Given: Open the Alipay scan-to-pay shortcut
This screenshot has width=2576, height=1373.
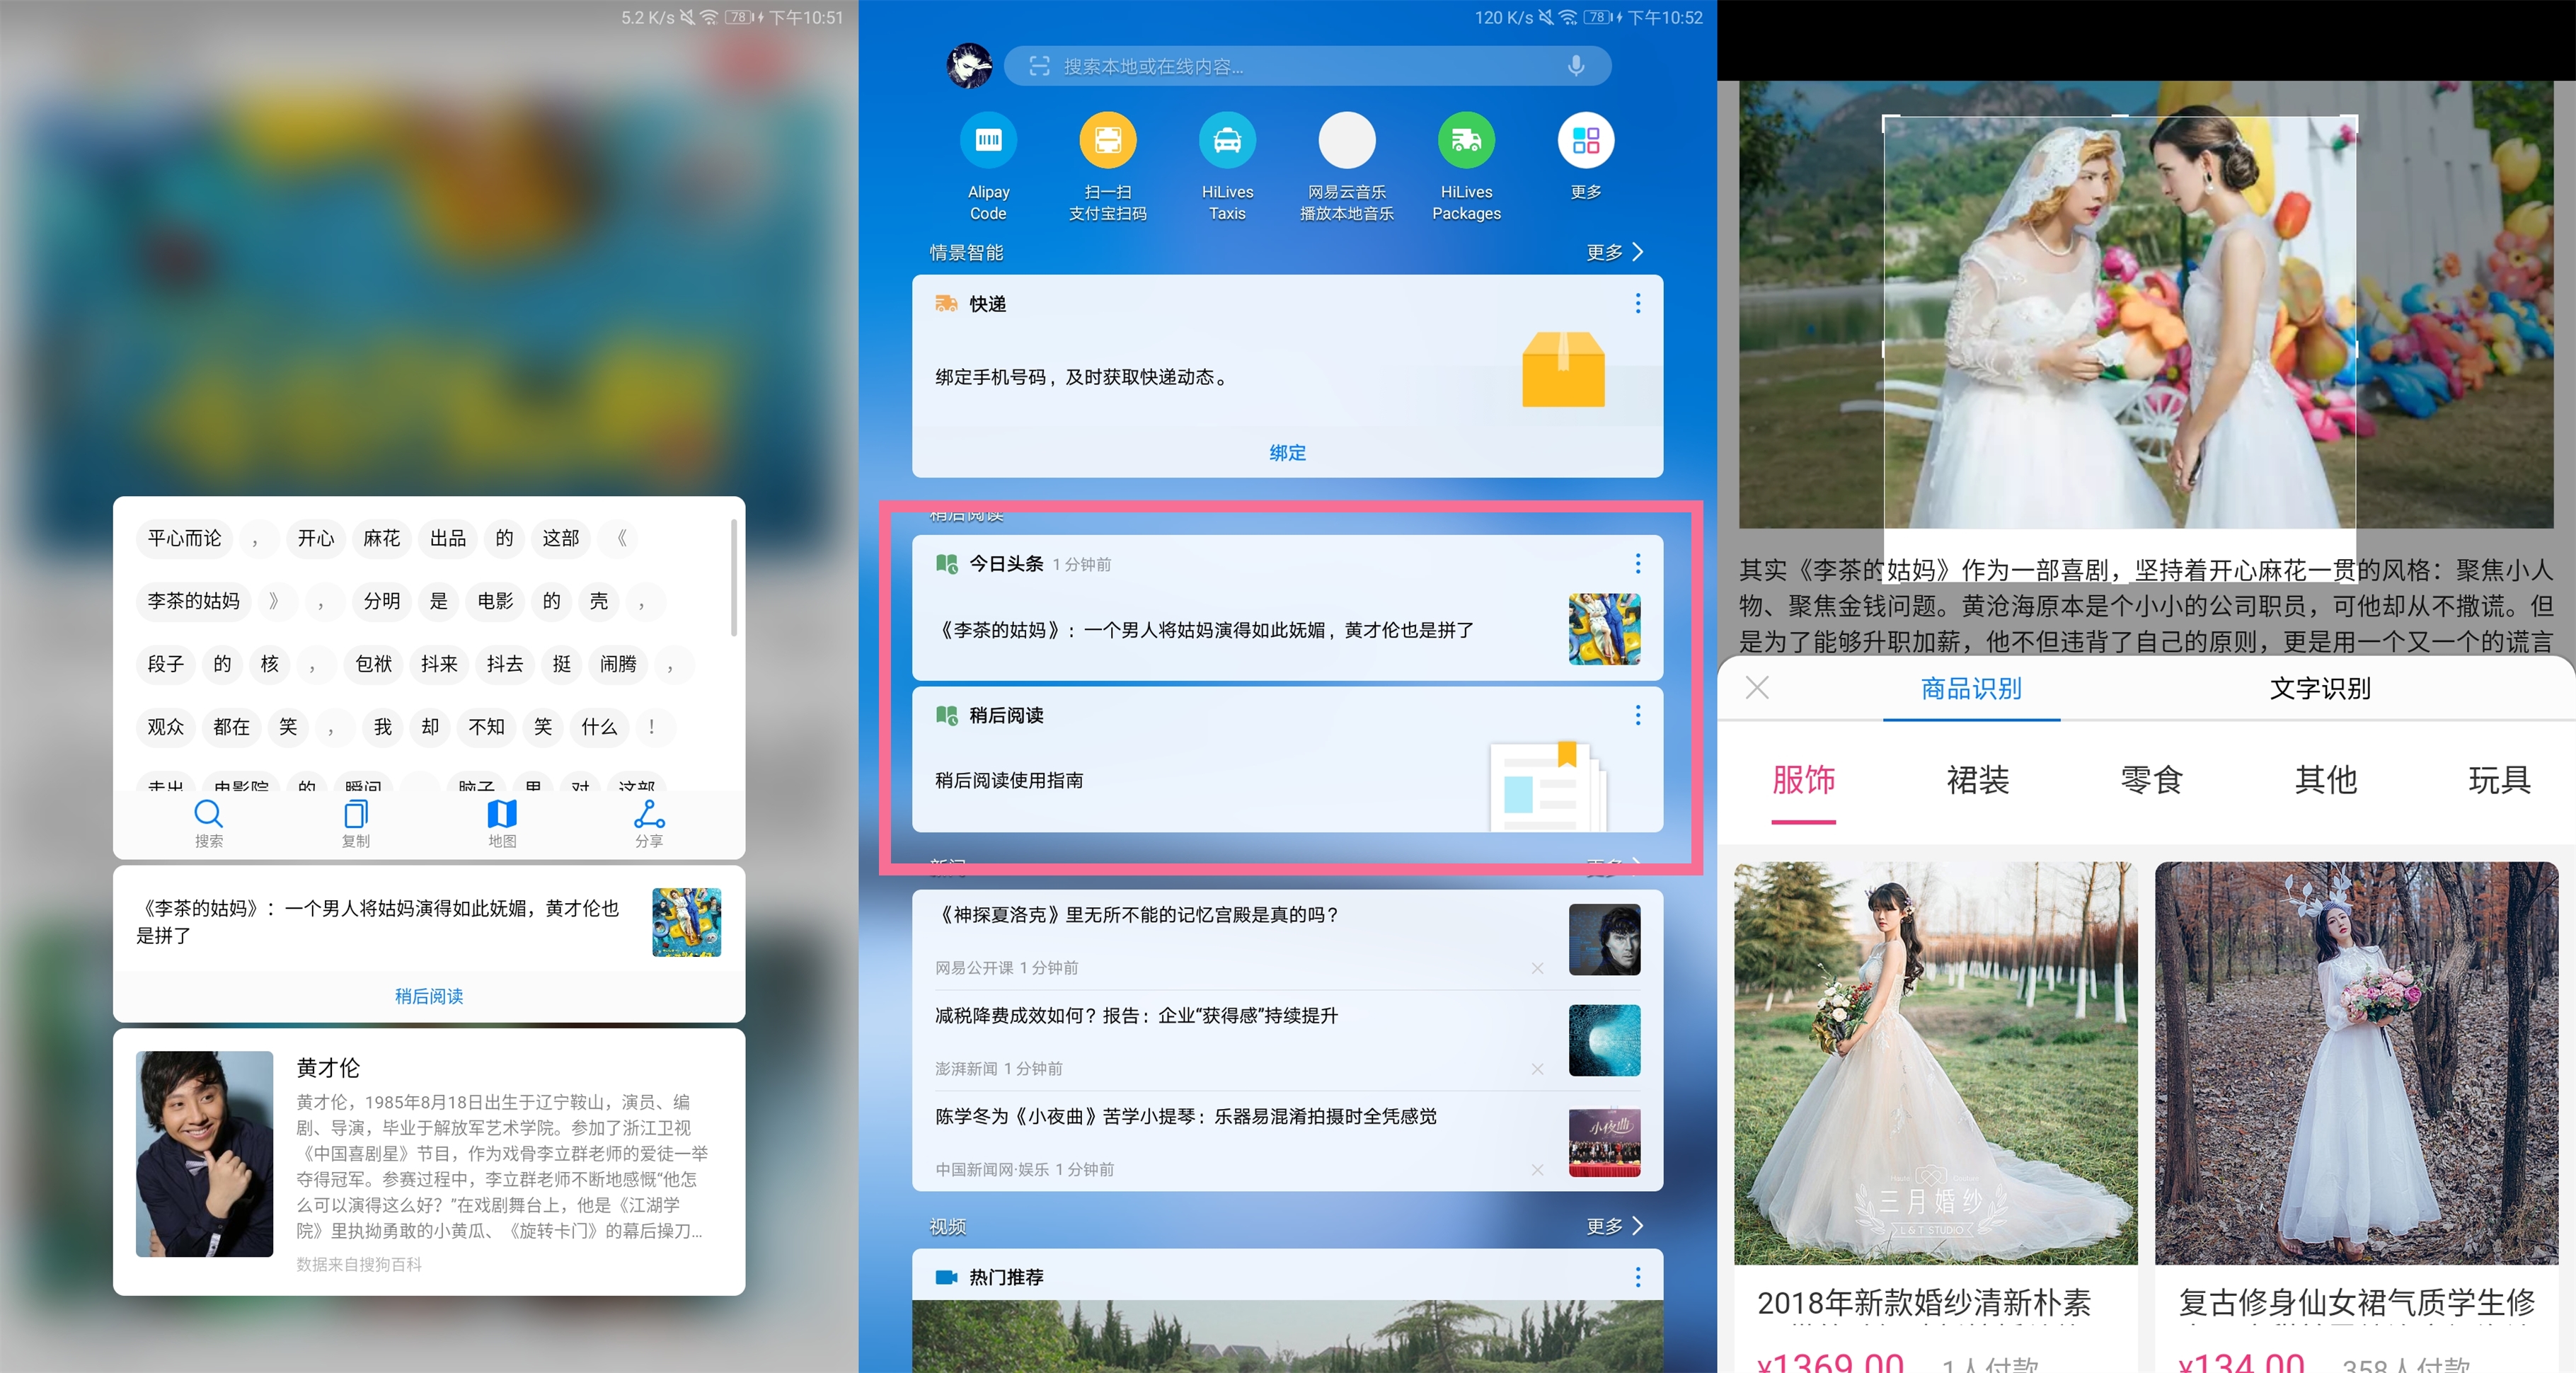Looking at the screenshot, I should [1107, 140].
